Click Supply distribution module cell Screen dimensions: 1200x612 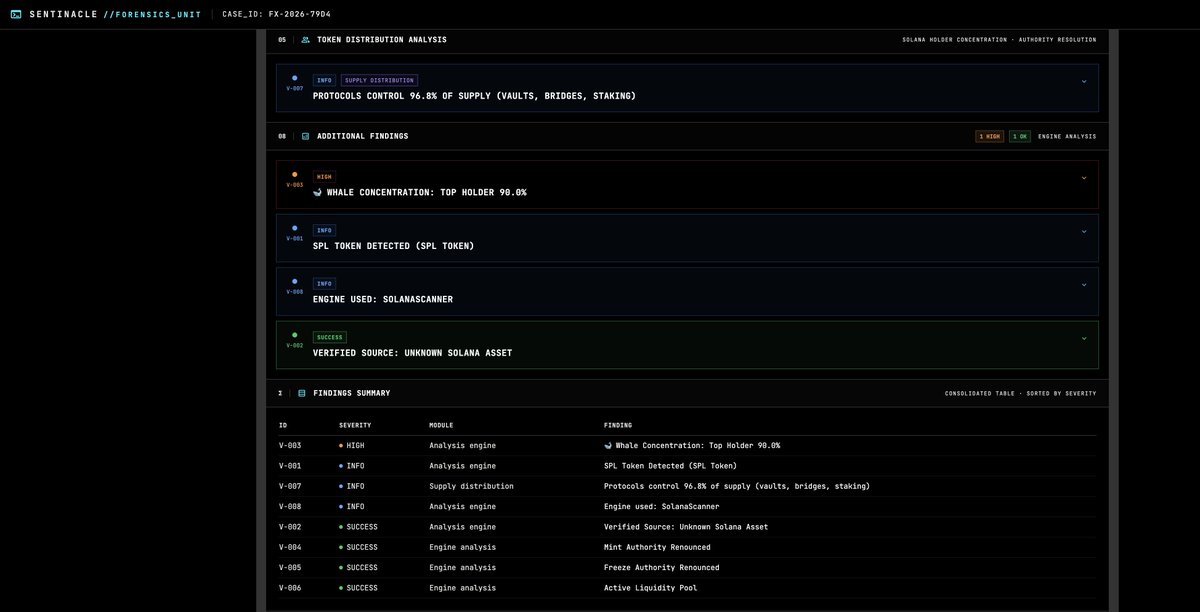pyautogui.click(x=471, y=486)
